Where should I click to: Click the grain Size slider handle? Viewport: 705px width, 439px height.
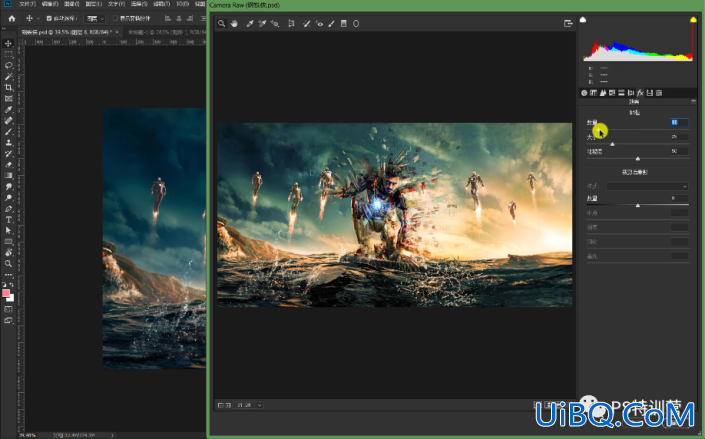pos(612,144)
